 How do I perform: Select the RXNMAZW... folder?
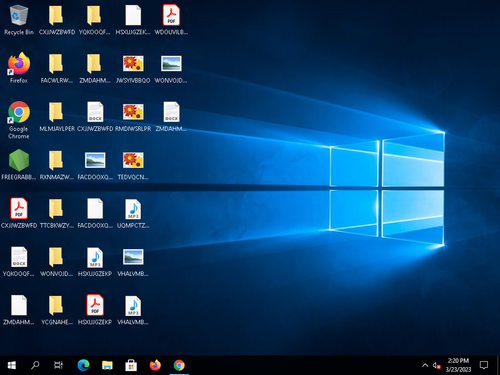(x=57, y=165)
